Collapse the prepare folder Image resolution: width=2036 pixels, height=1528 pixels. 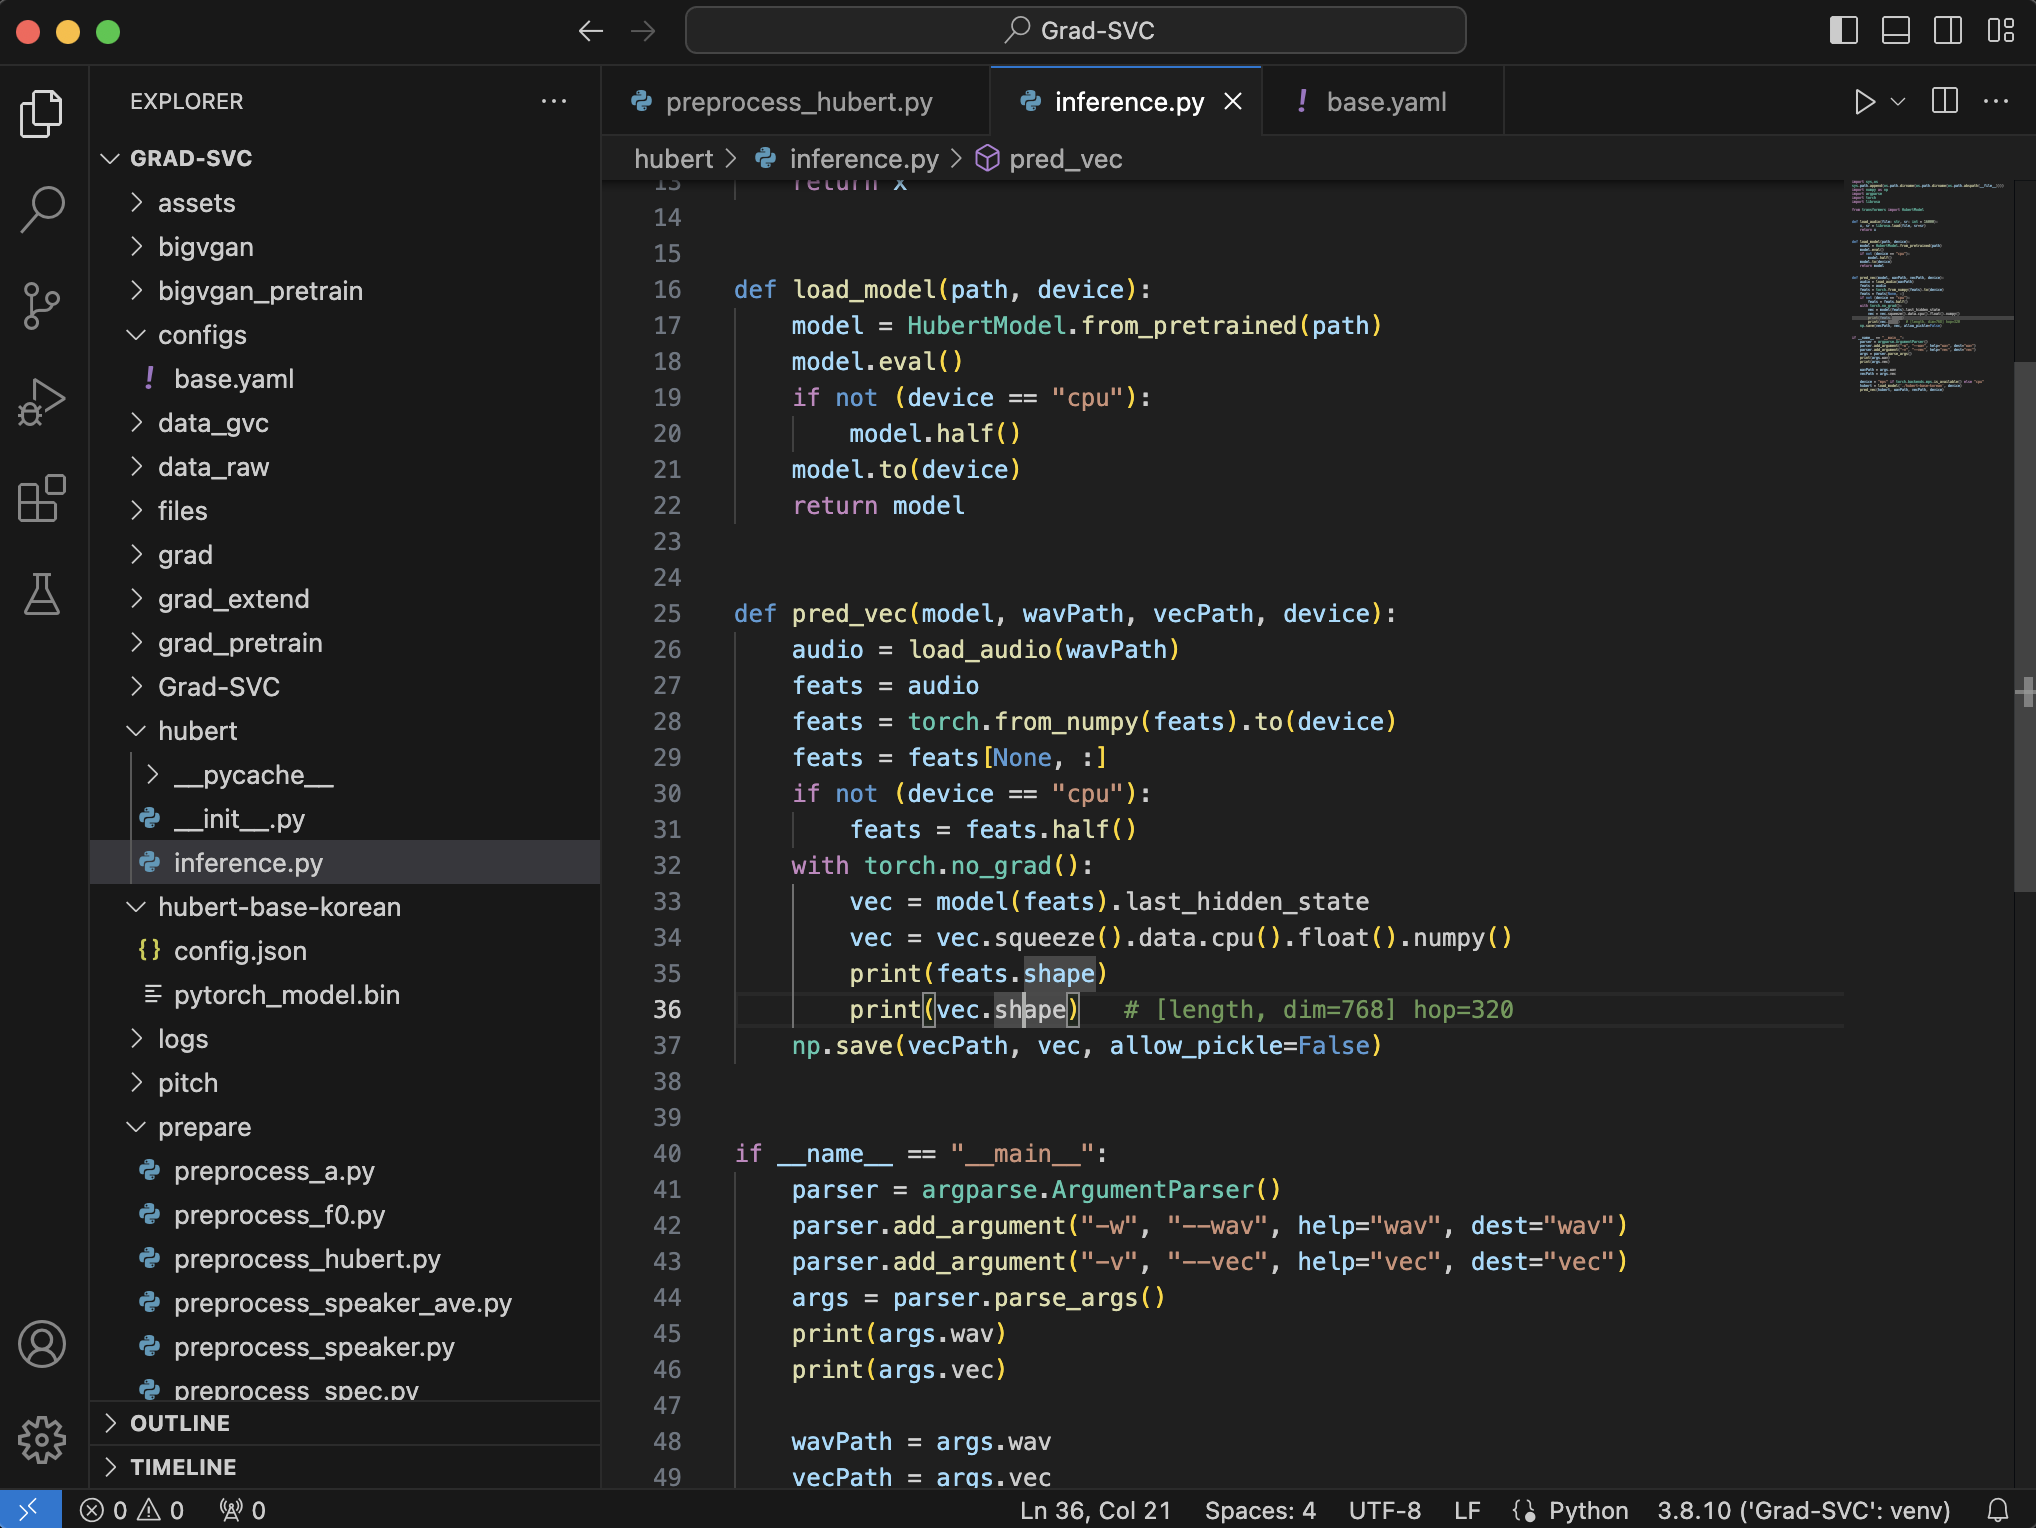[x=345, y=1126]
